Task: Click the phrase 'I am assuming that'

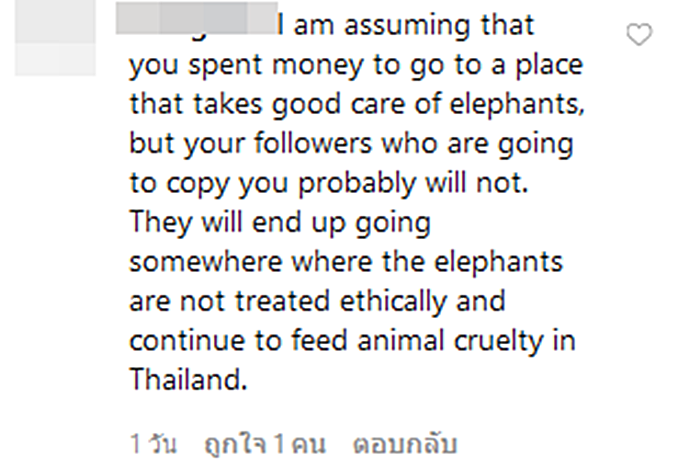Action: tap(405, 25)
